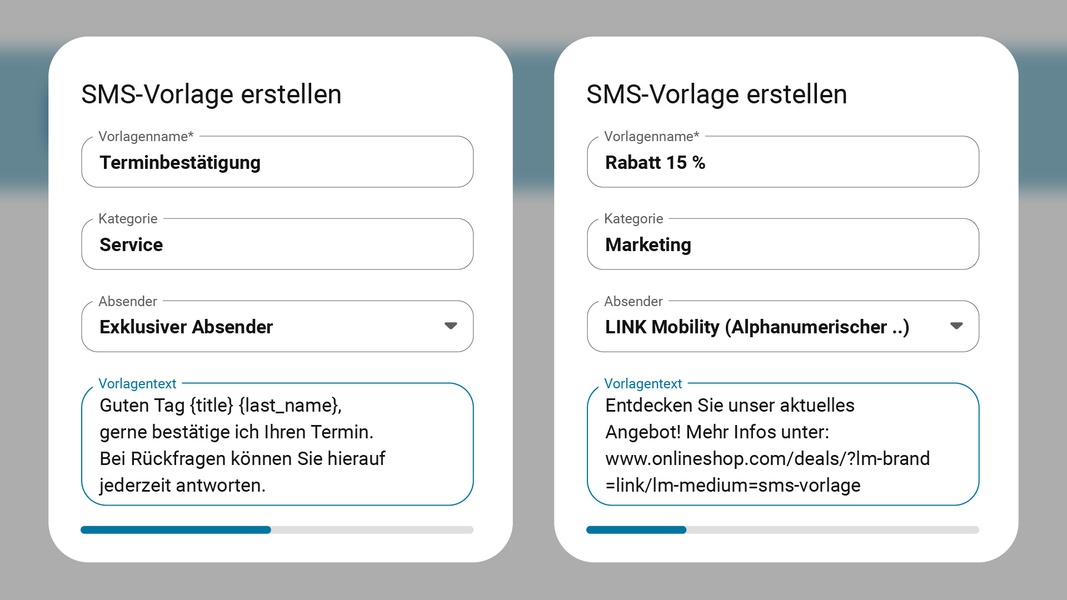Click the right card's character count progress bar
Screen dimensions: 1067x600
783,529
